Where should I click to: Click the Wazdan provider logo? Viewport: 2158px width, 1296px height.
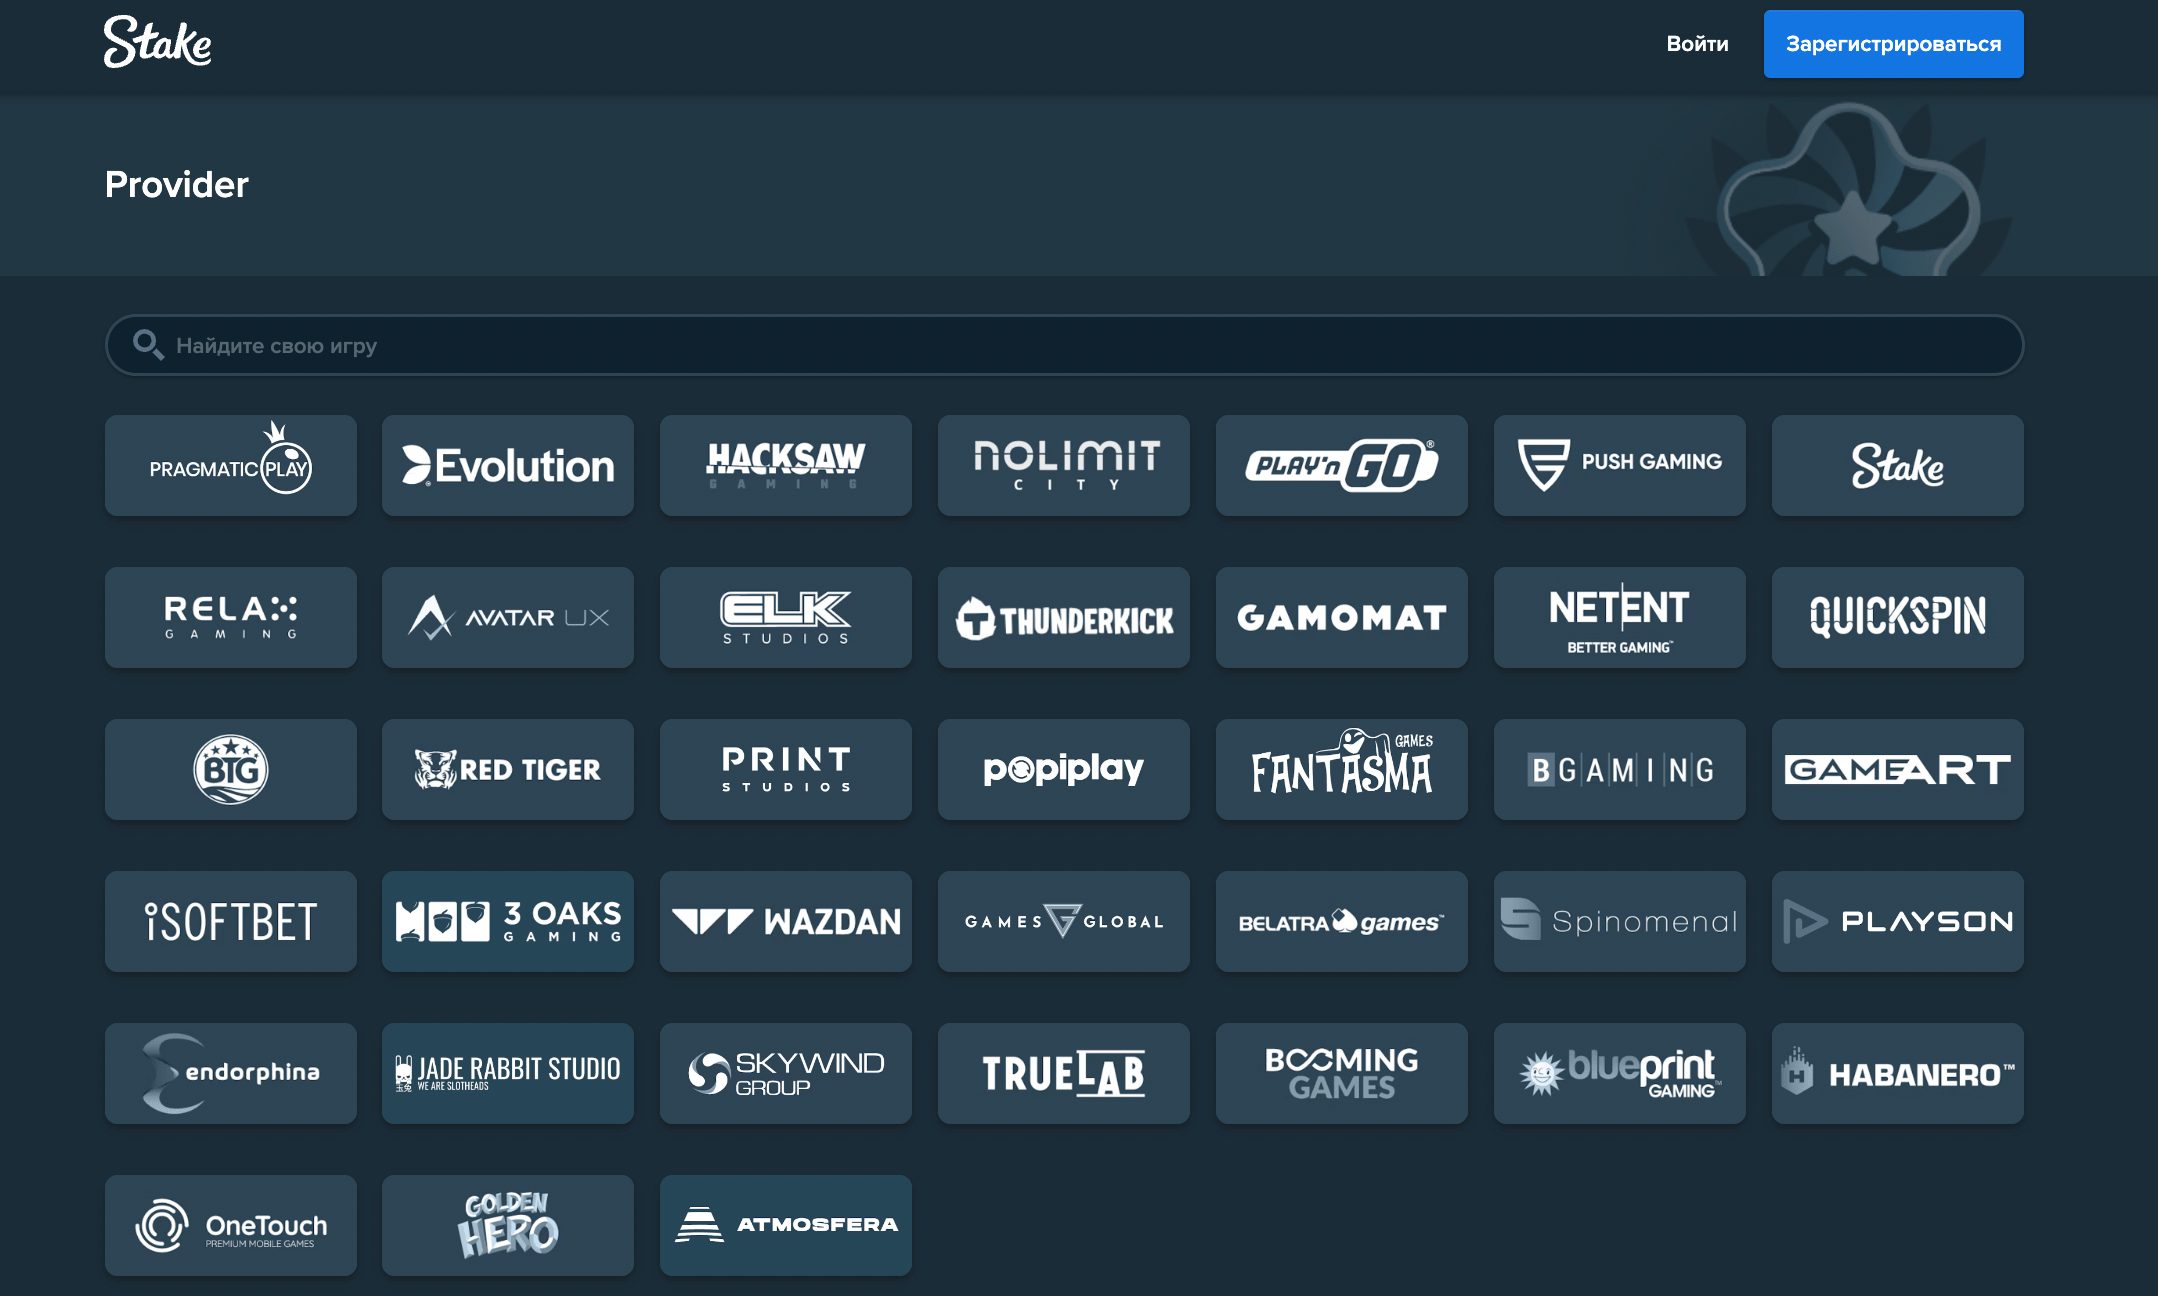786,920
